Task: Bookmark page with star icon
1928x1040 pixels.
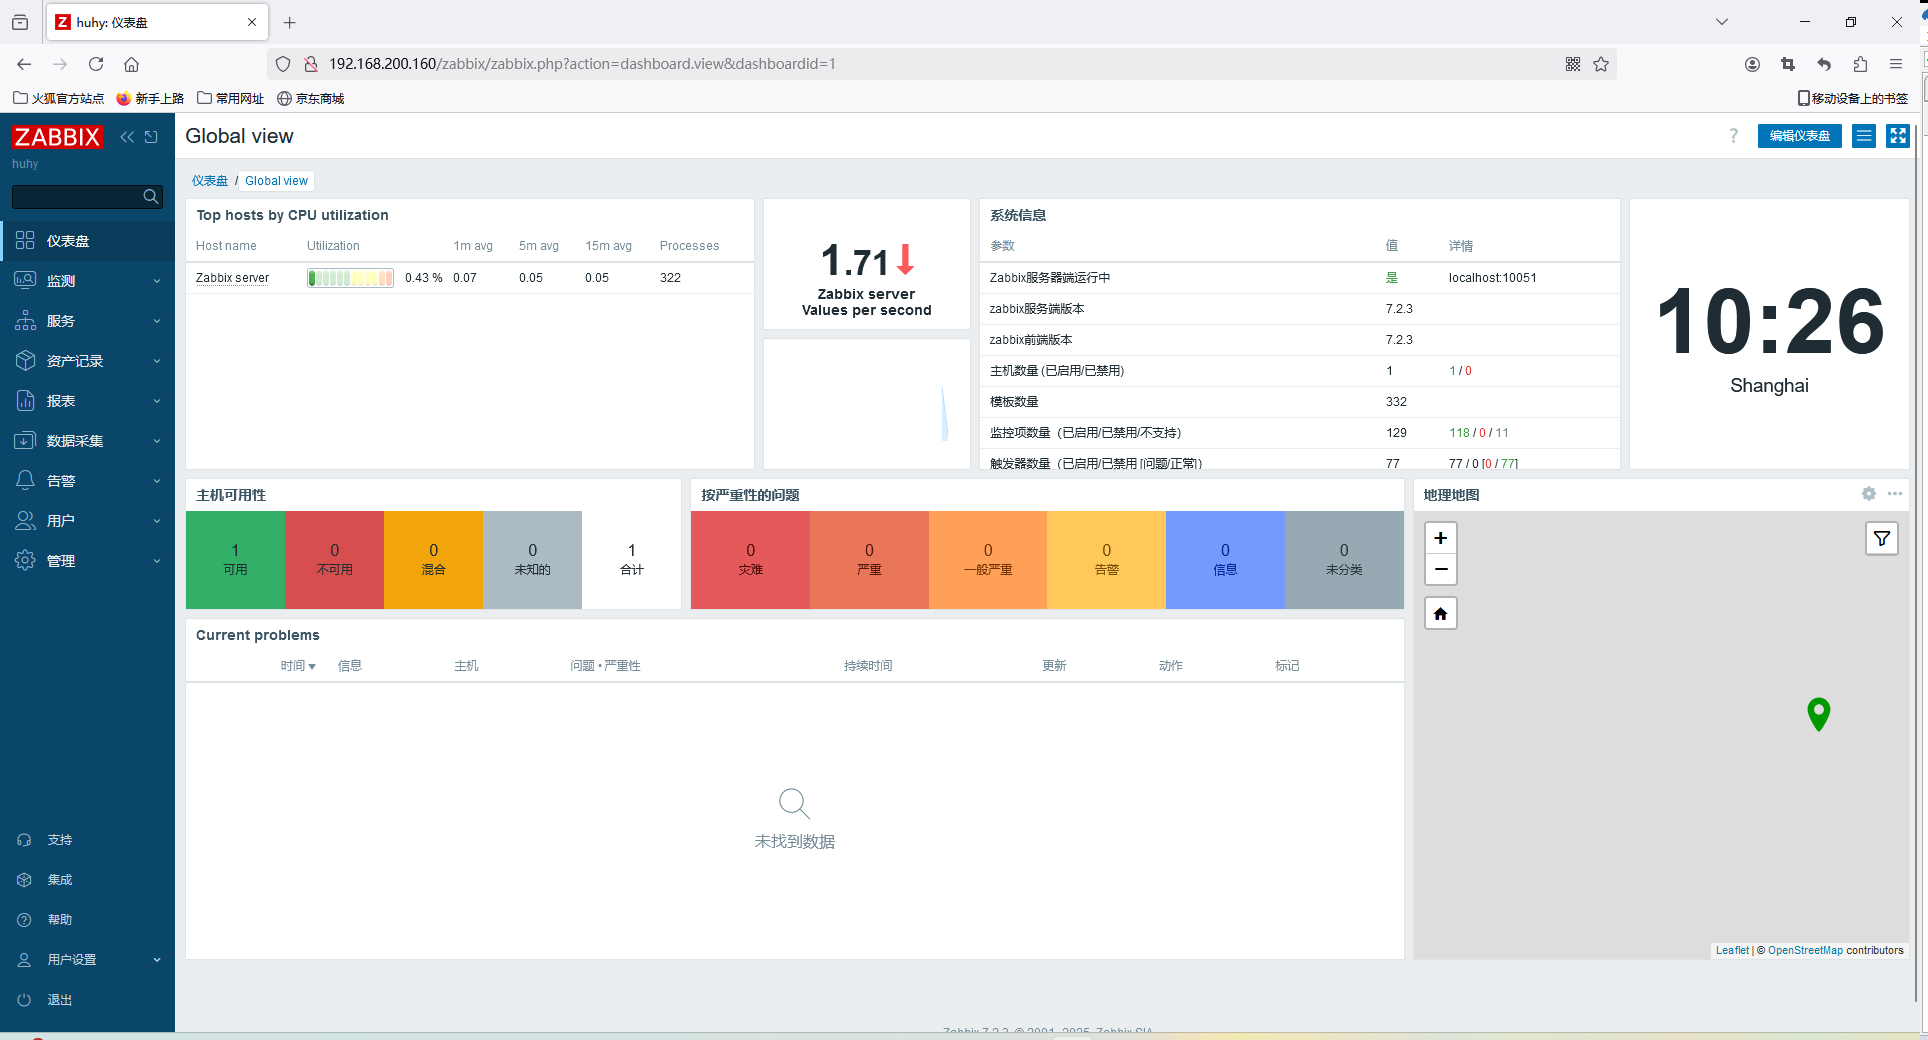Action: pos(1601,64)
